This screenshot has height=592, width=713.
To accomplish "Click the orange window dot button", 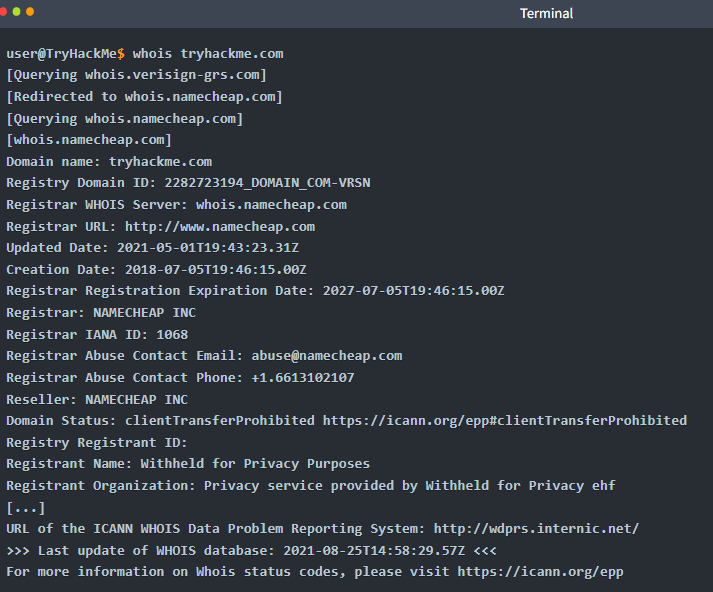I will [x=30, y=12].
